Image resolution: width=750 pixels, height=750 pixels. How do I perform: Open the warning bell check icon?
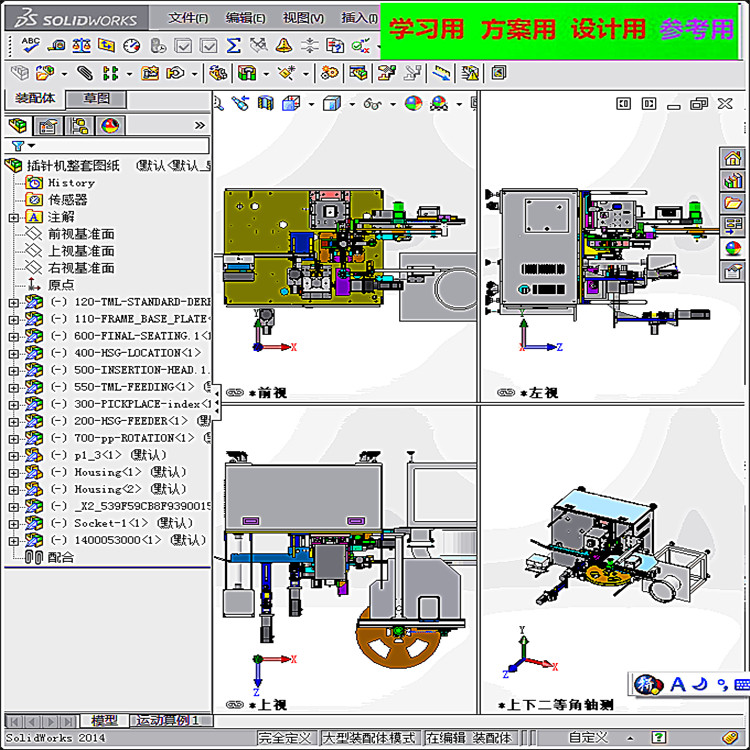point(284,46)
